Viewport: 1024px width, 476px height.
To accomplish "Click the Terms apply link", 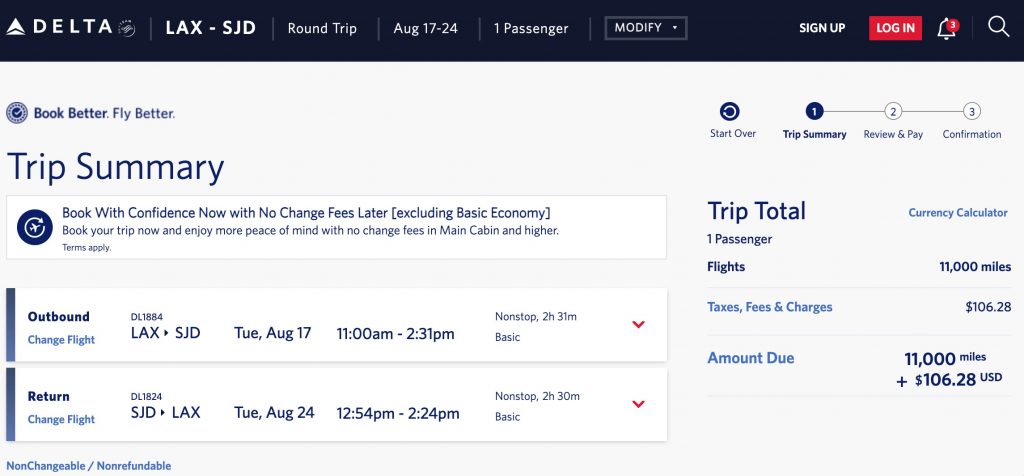I will pyautogui.click(x=87, y=247).
